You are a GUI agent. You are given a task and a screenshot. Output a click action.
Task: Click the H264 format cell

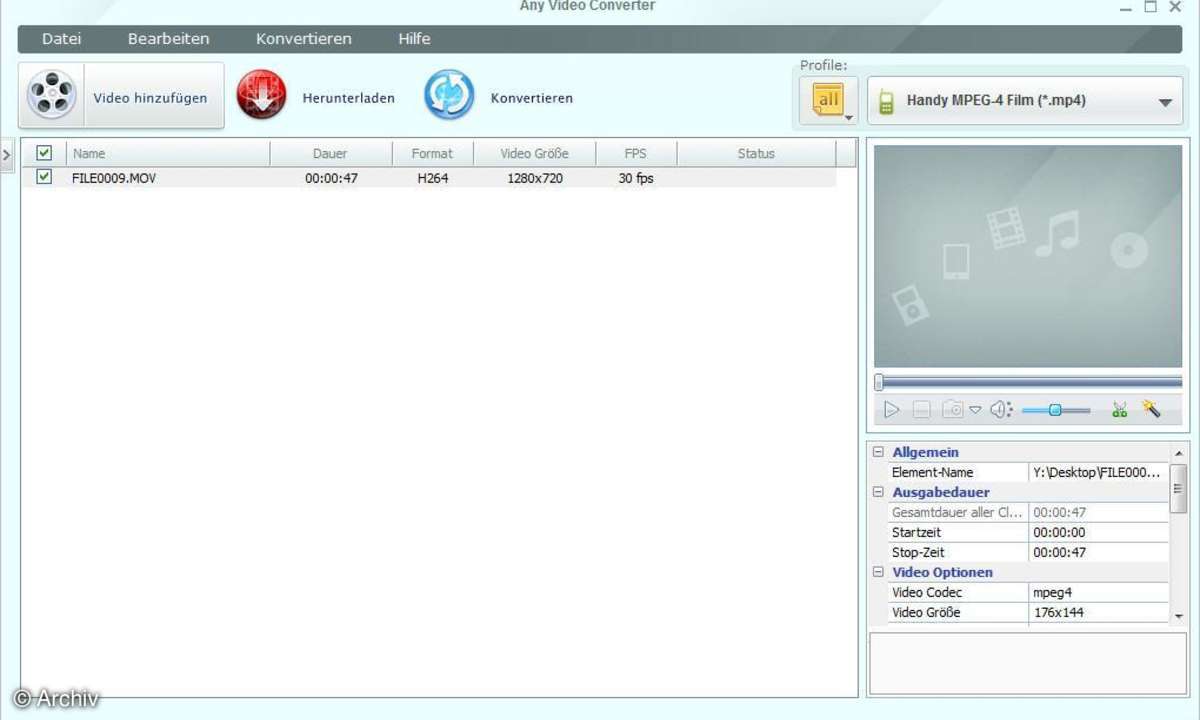pyautogui.click(x=432, y=178)
